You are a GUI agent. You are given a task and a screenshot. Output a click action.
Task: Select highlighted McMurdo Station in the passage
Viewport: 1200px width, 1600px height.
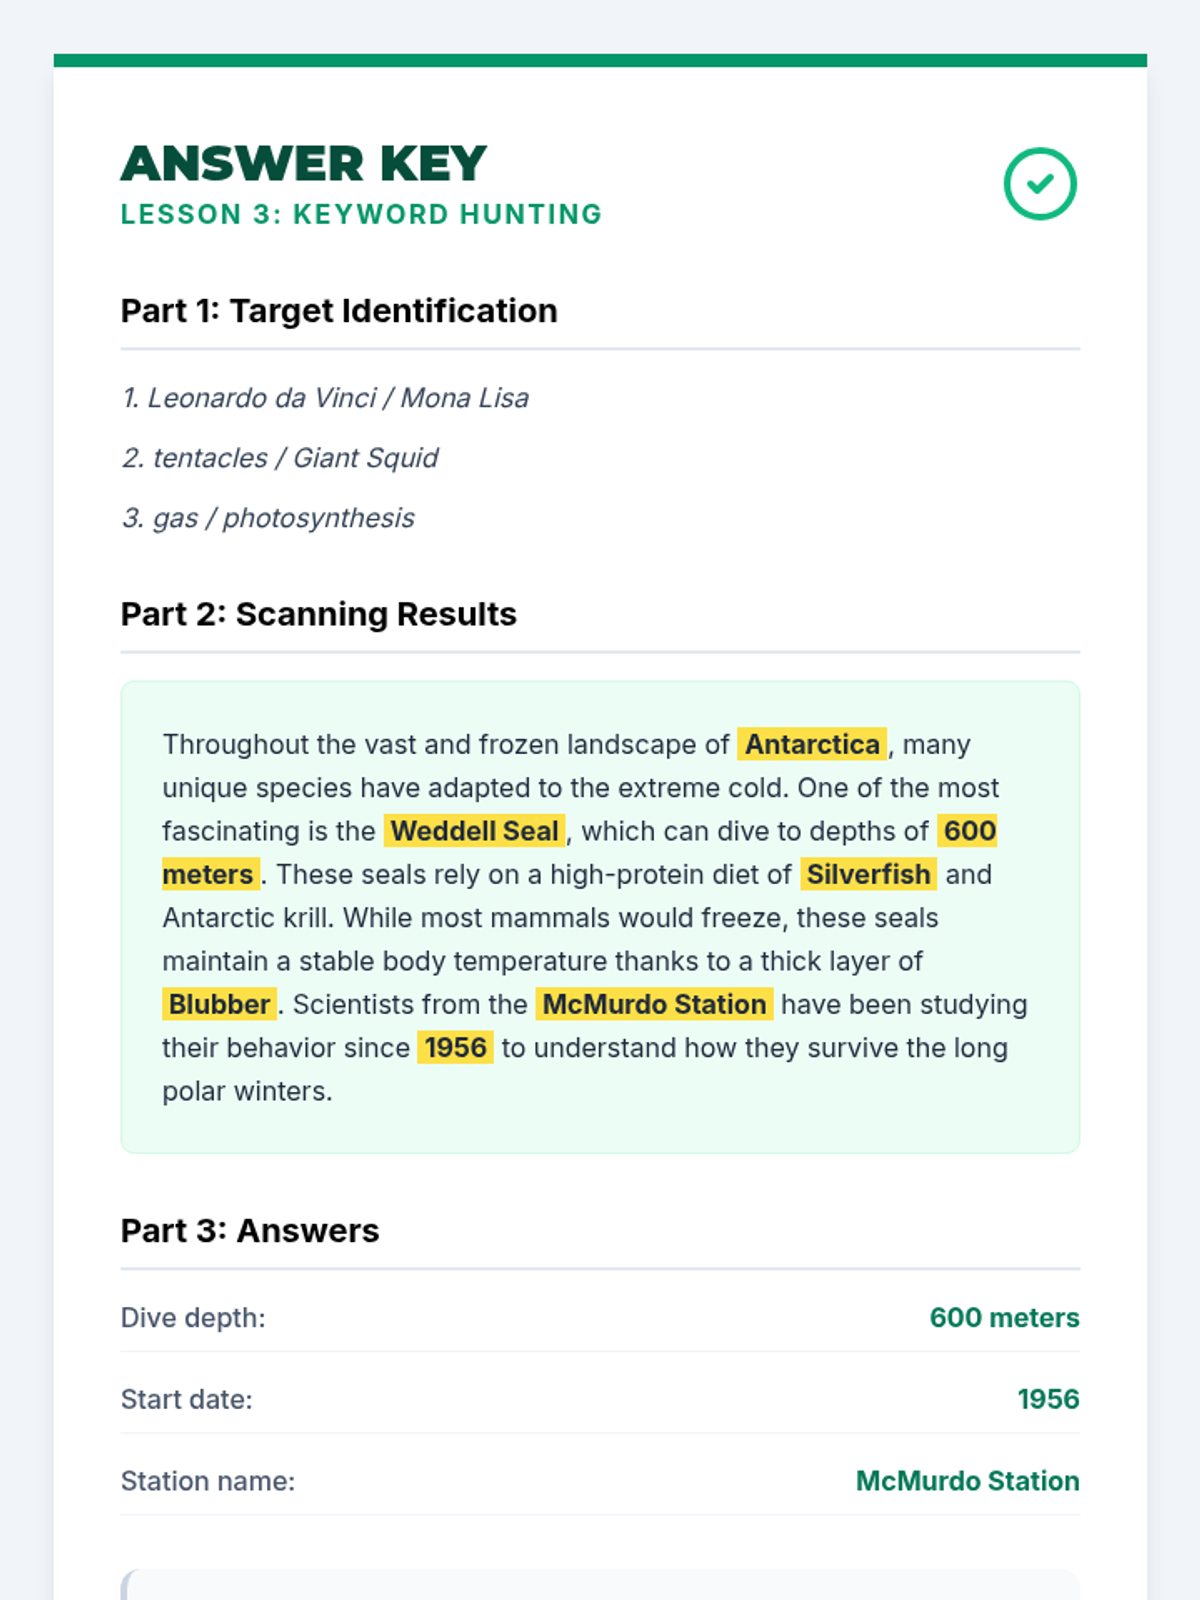654,1005
